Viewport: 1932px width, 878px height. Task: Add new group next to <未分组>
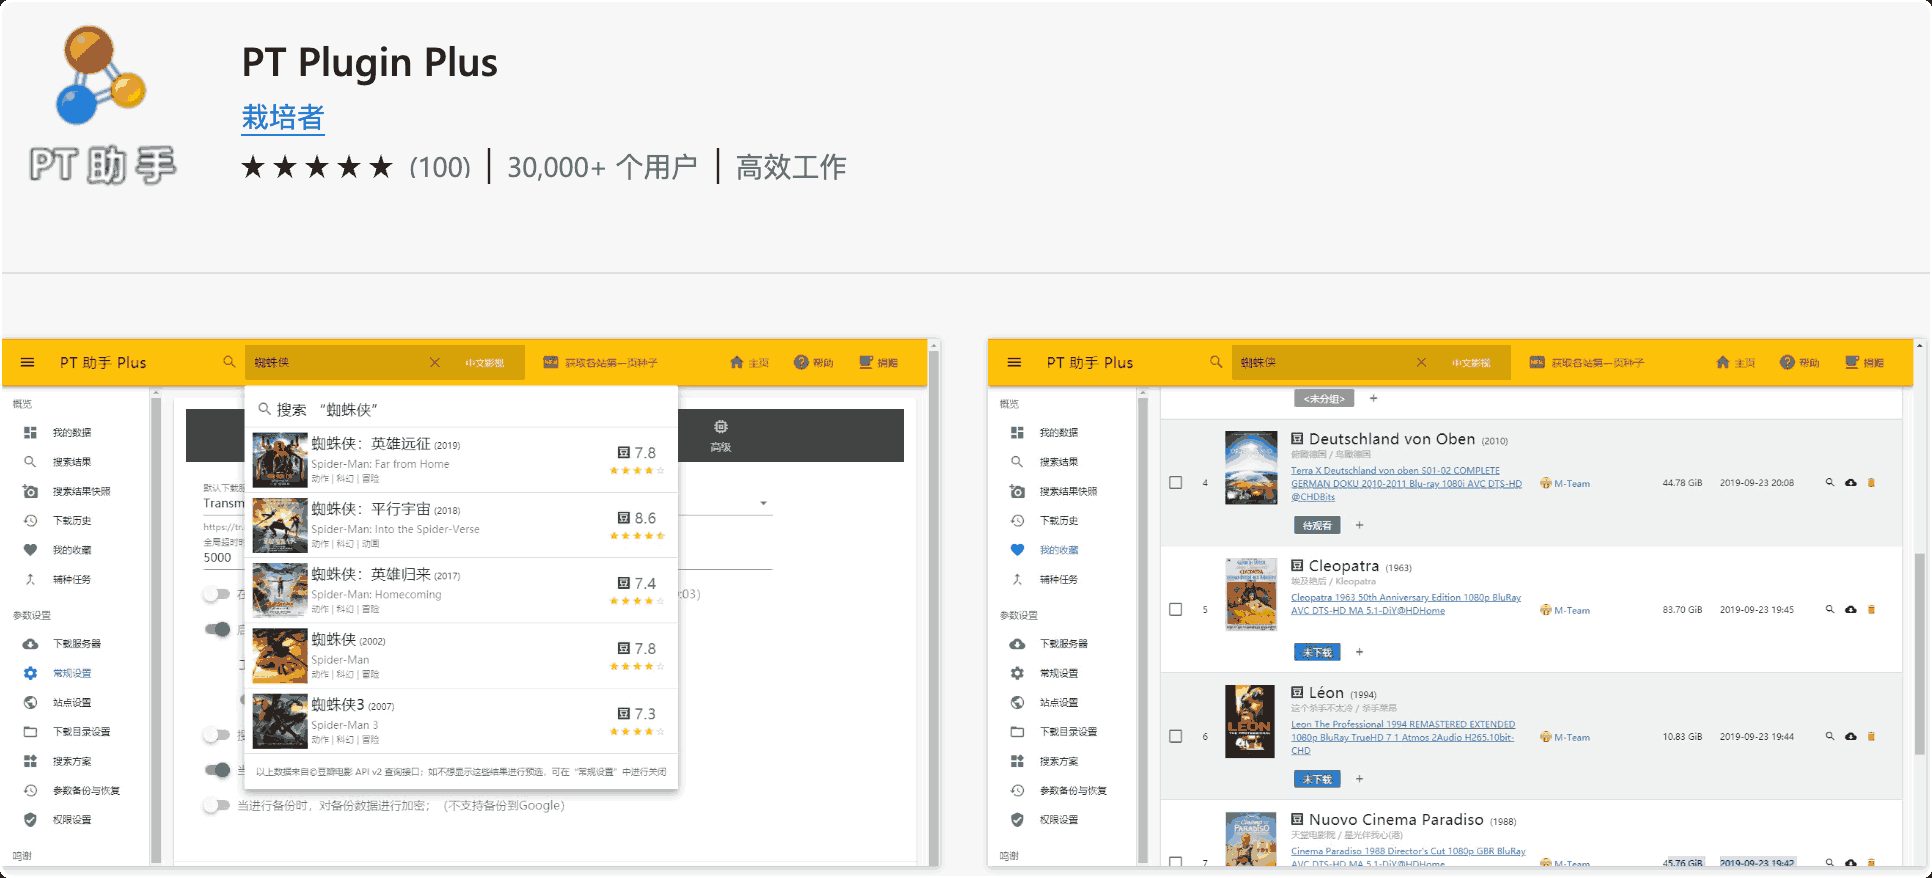1374,399
